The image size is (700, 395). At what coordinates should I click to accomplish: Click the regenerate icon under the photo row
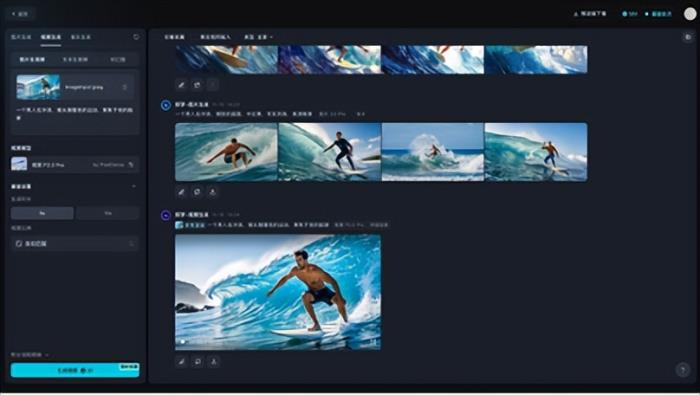(x=197, y=192)
